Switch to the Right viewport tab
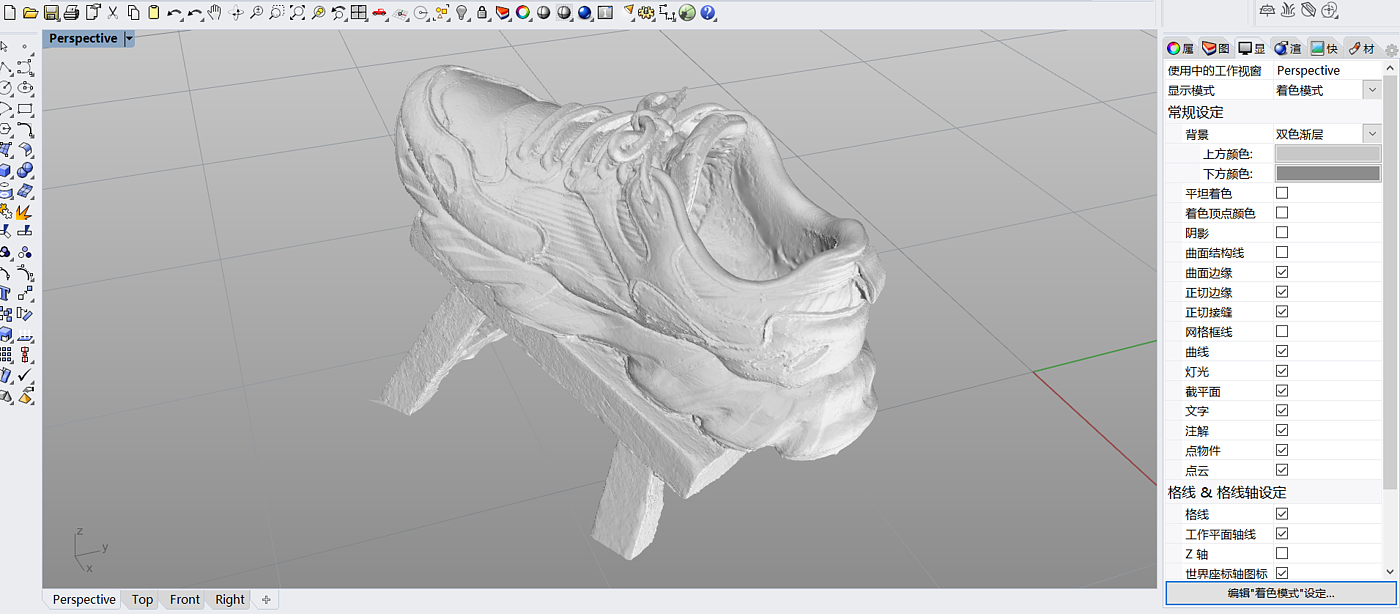This screenshot has height=614, width=1400. point(230,600)
